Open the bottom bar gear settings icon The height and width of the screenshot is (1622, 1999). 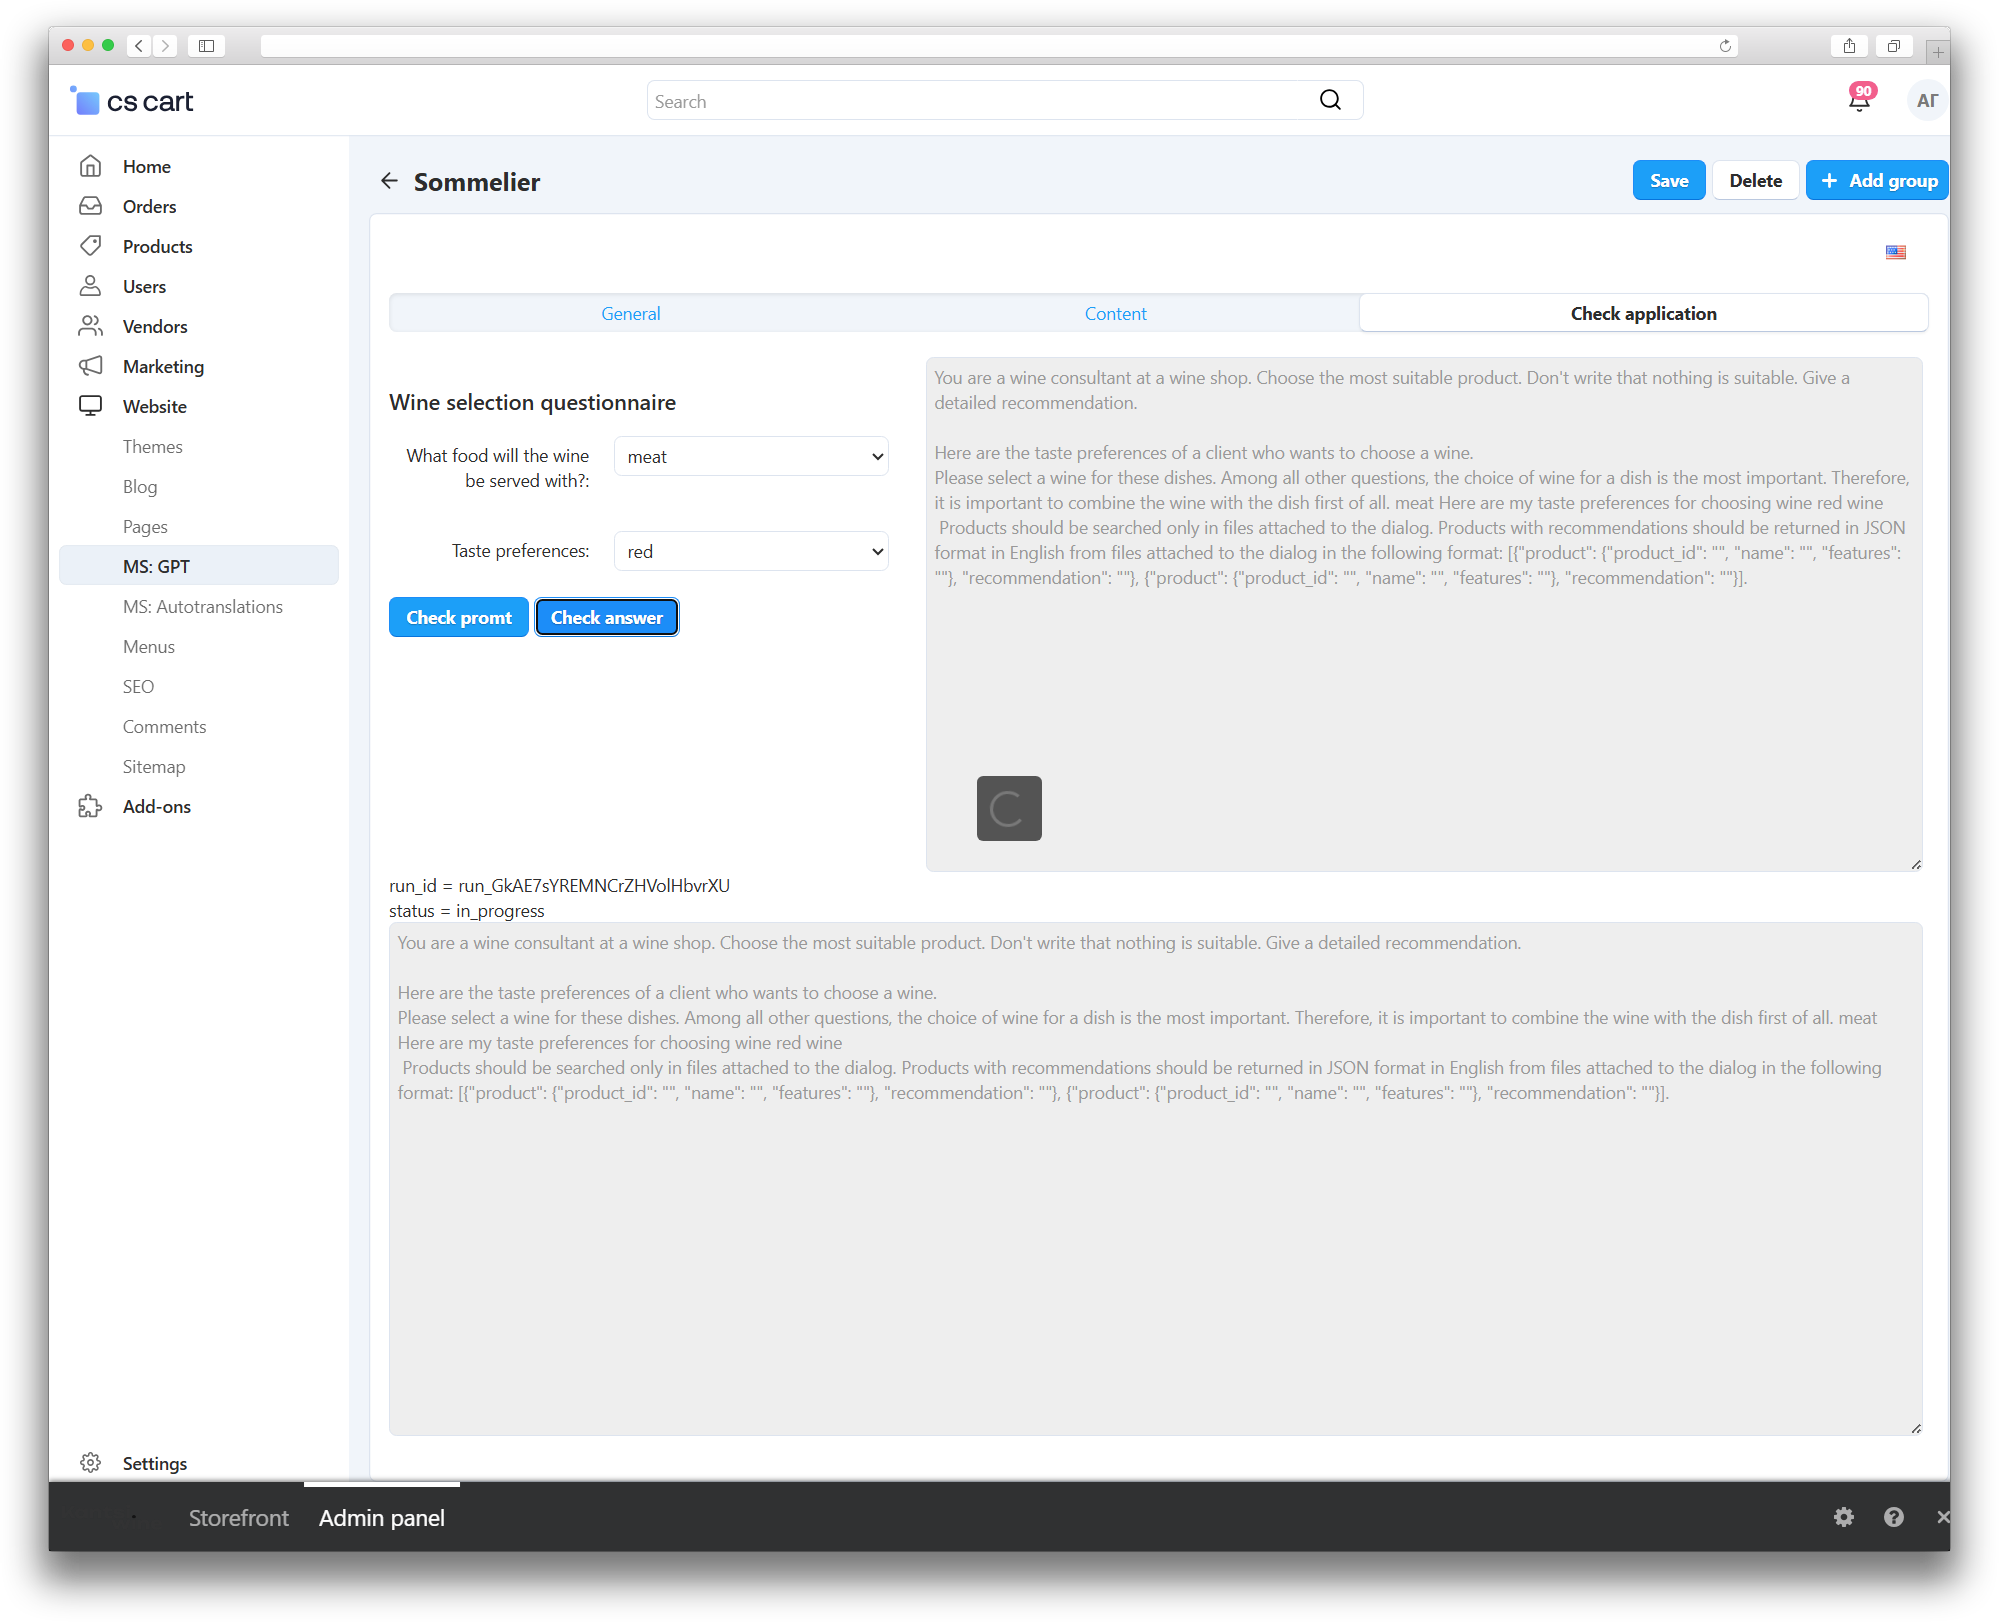coord(1844,1517)
